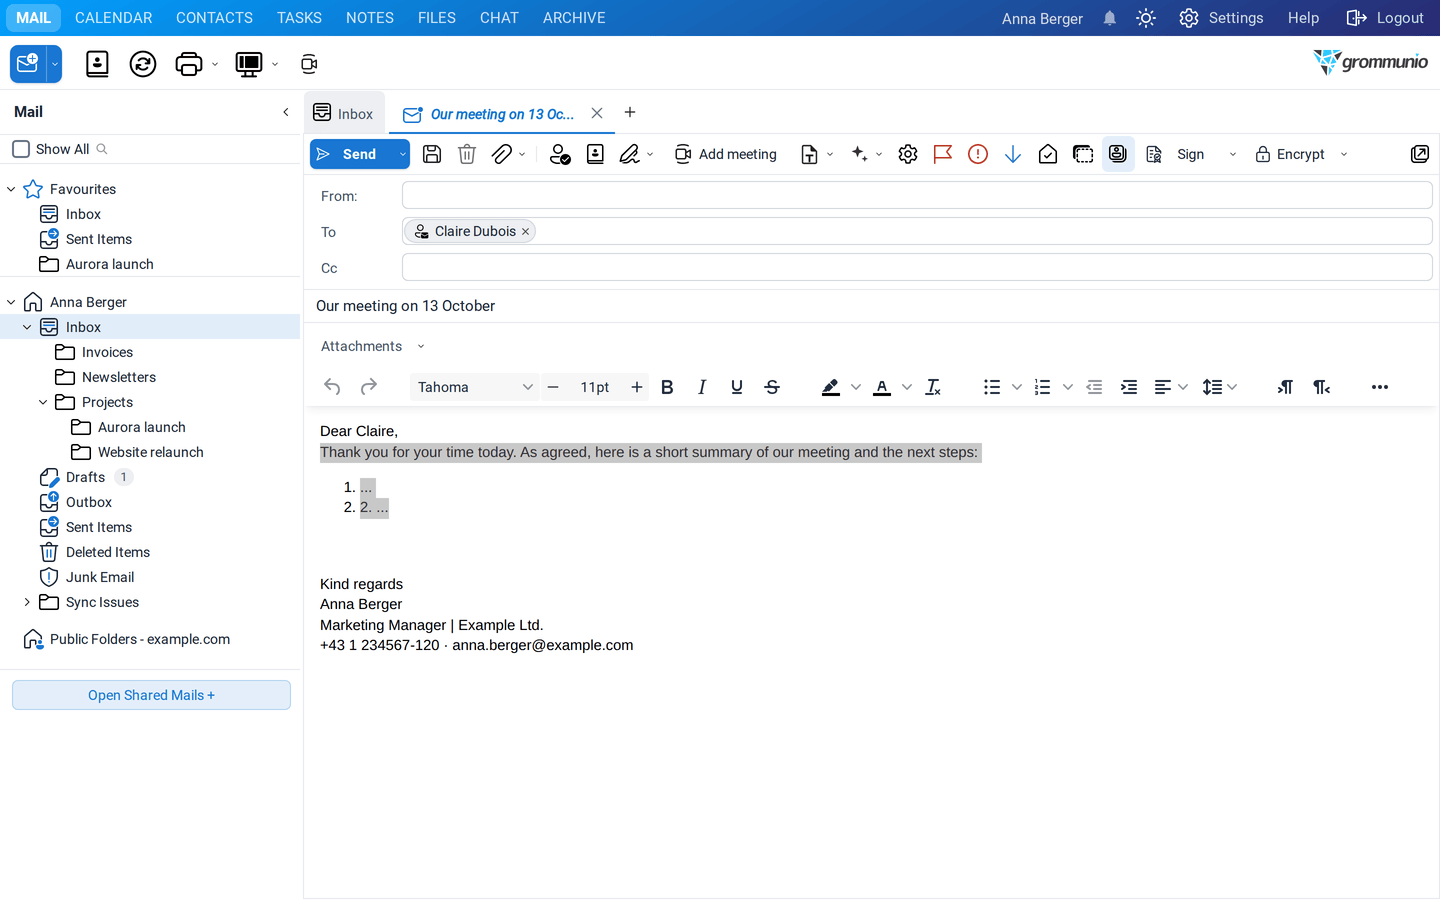The height and width of the screenshot is (900, 1440).
Task: Undo the last edit
Action: click(x=333, y=387)
